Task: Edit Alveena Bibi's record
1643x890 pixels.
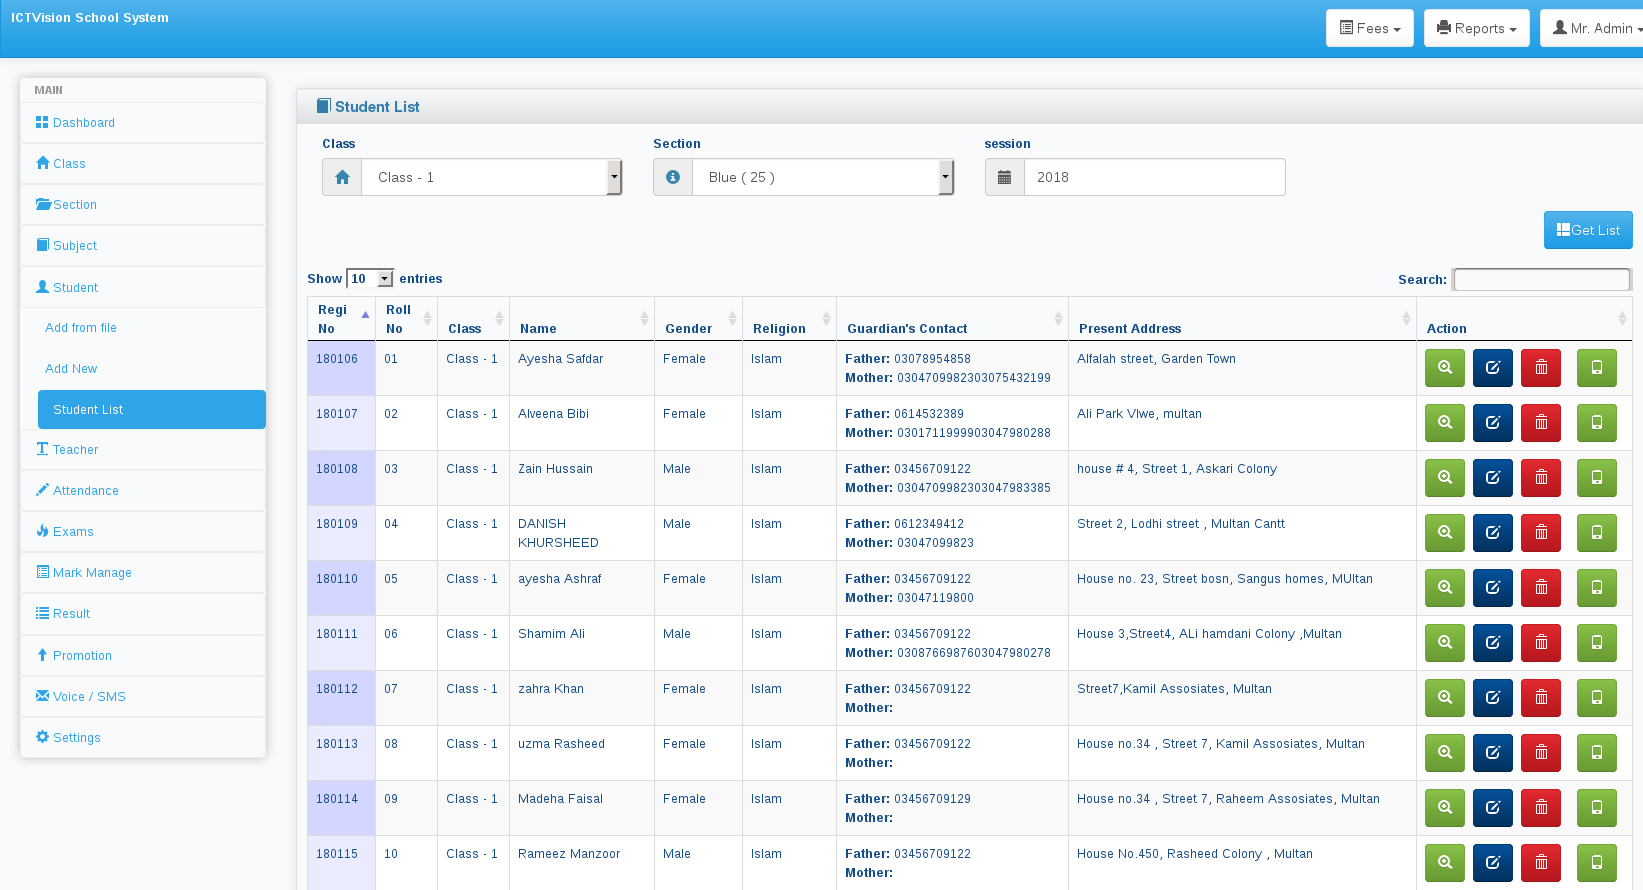Action: pos(1493,423)
